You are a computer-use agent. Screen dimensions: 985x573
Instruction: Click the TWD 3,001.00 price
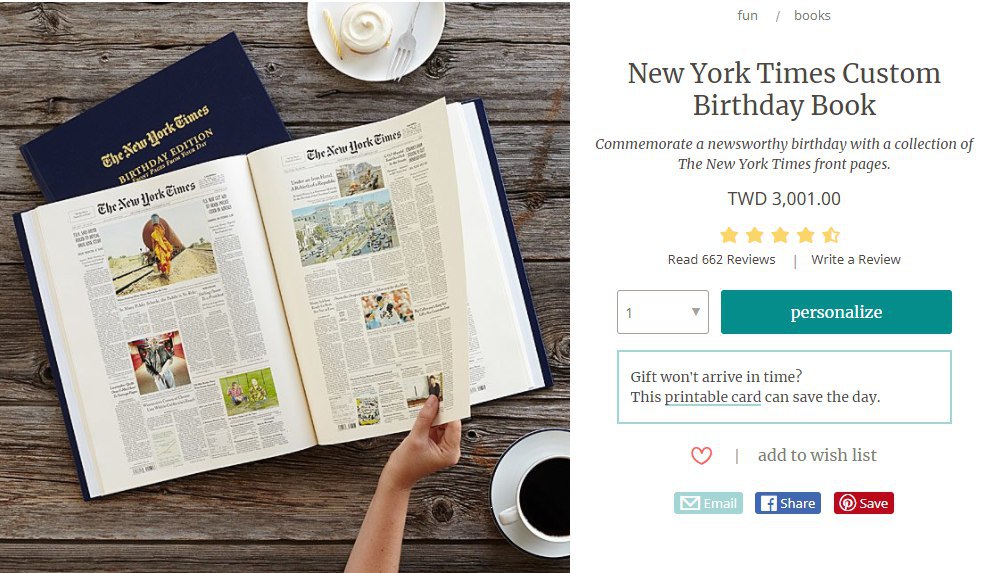pyautogui.click(x=784, y=199)
